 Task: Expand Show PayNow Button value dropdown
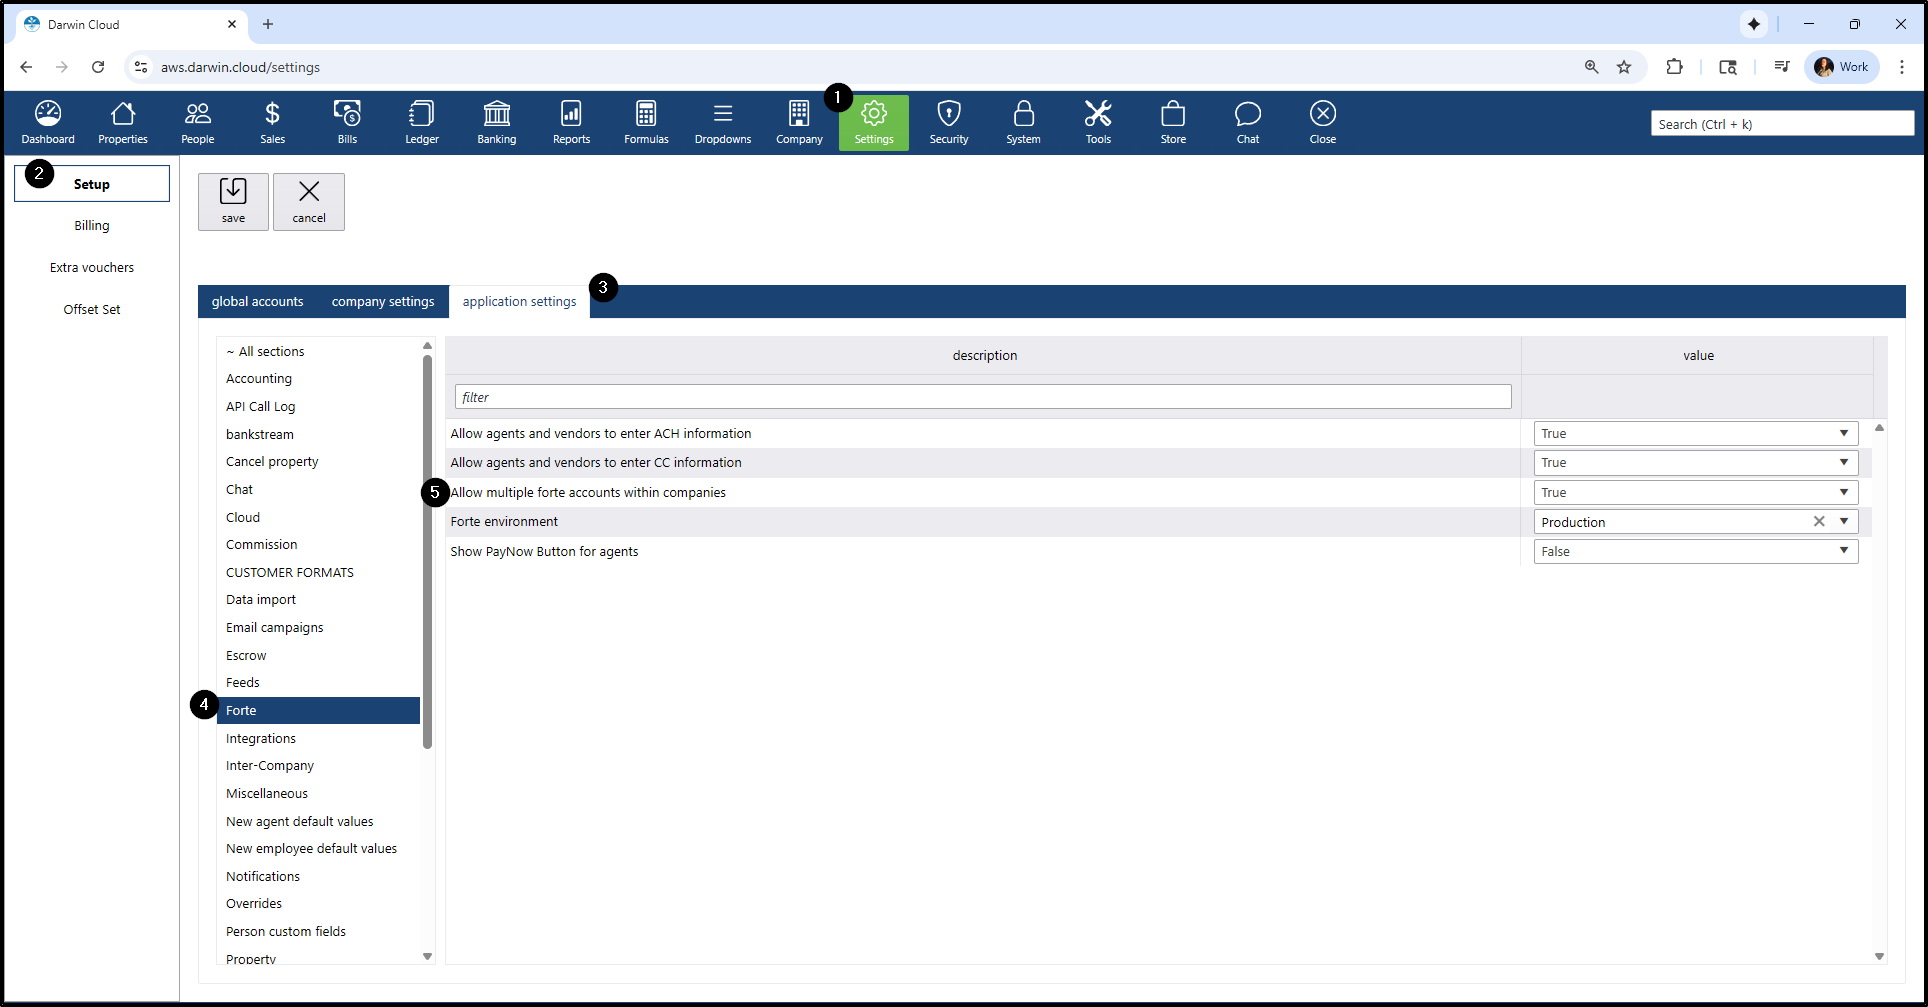[x=1843, y=551]
